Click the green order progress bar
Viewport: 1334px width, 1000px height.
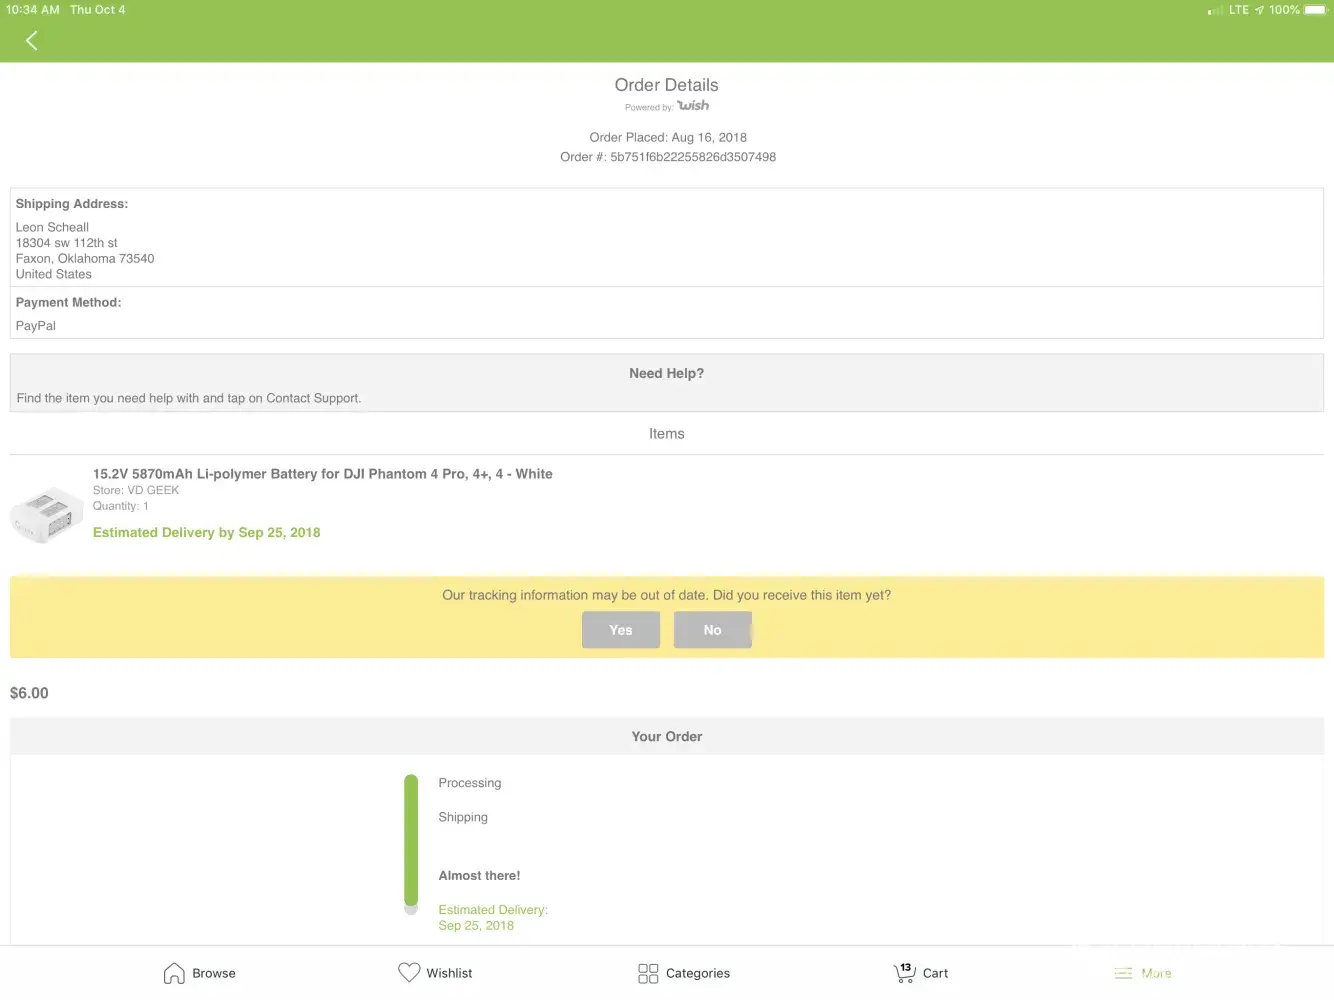(x=411, y=842)
